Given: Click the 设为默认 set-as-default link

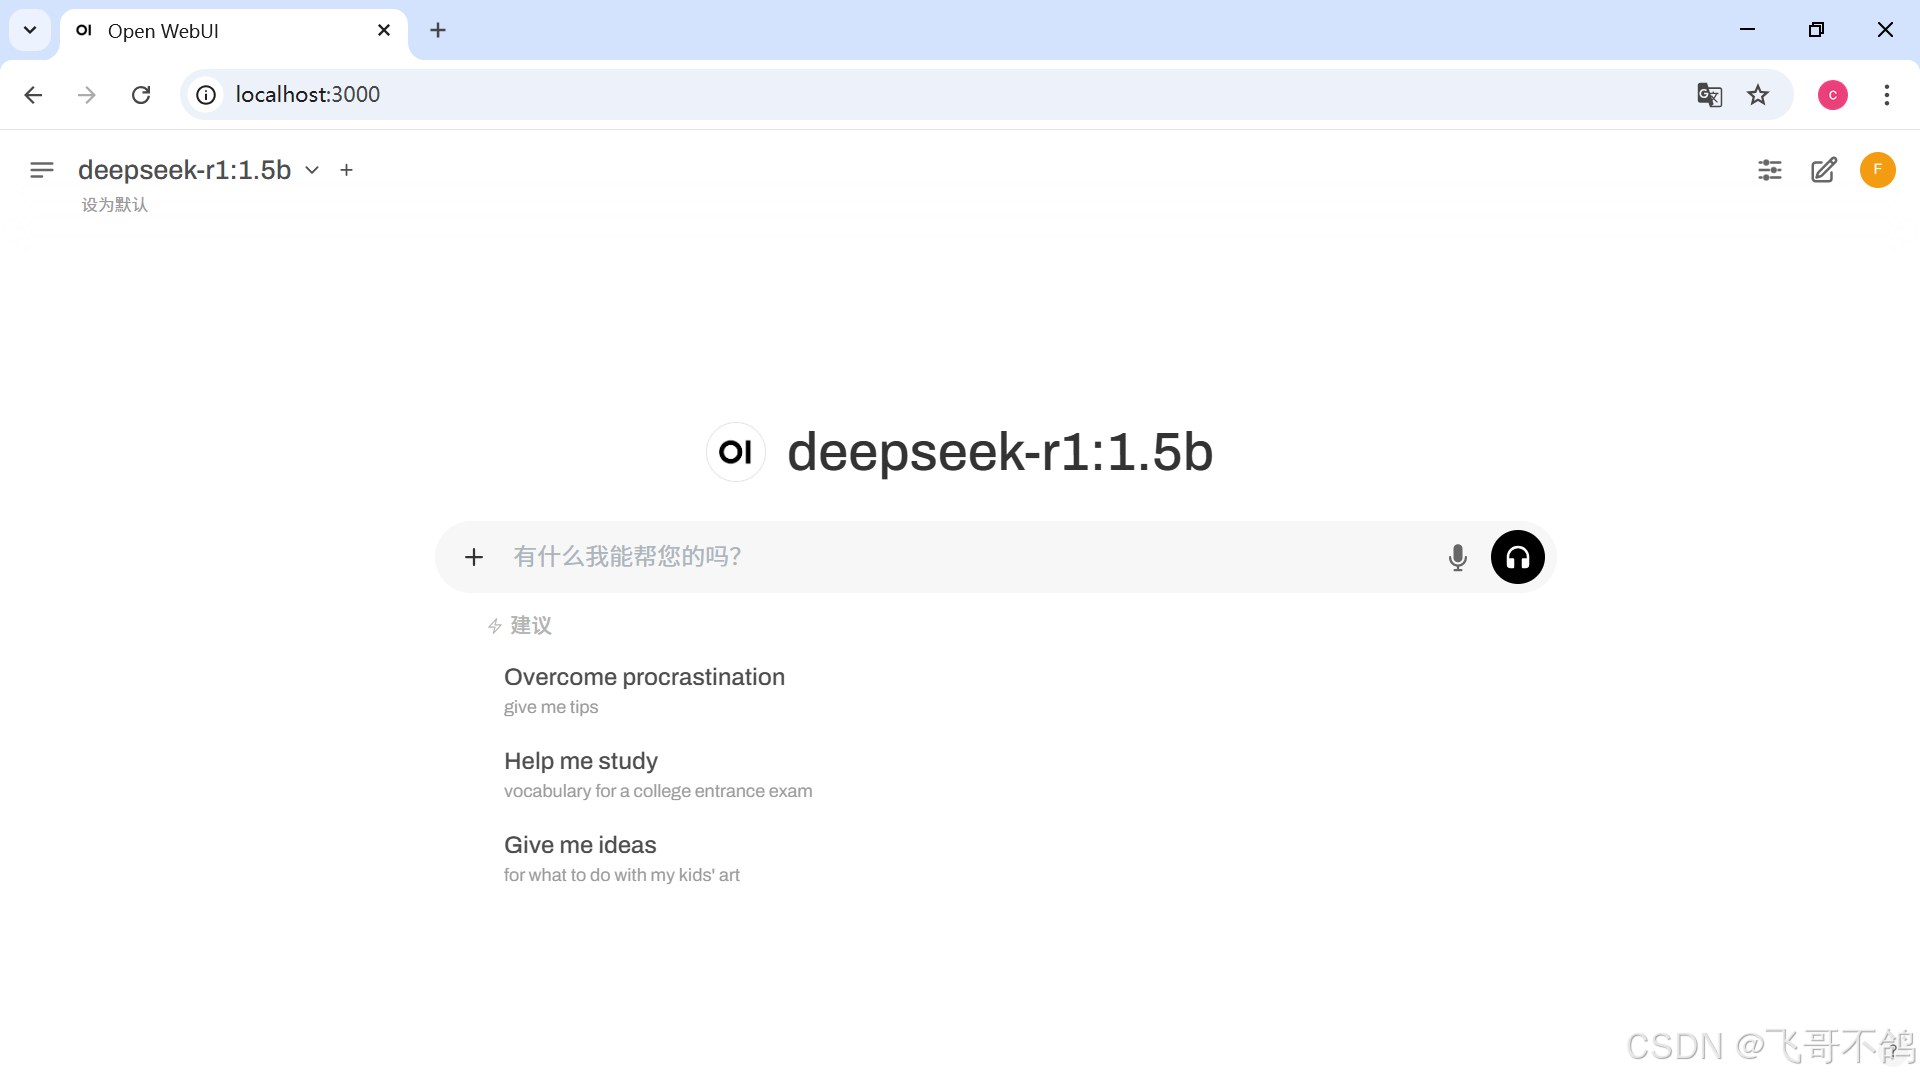Looking at the screenshot, I should (x=115, y=205).
